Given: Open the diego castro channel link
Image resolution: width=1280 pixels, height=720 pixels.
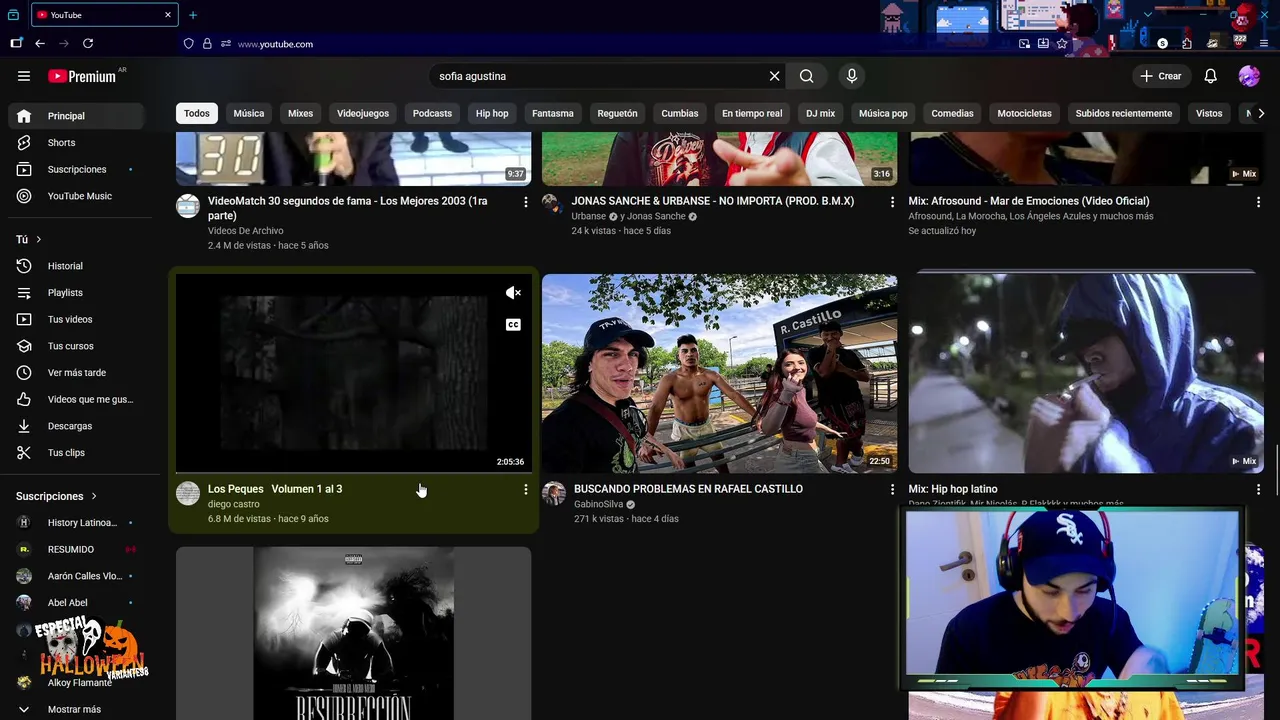Looking at the screenshot, I should [x=233, y=505].
